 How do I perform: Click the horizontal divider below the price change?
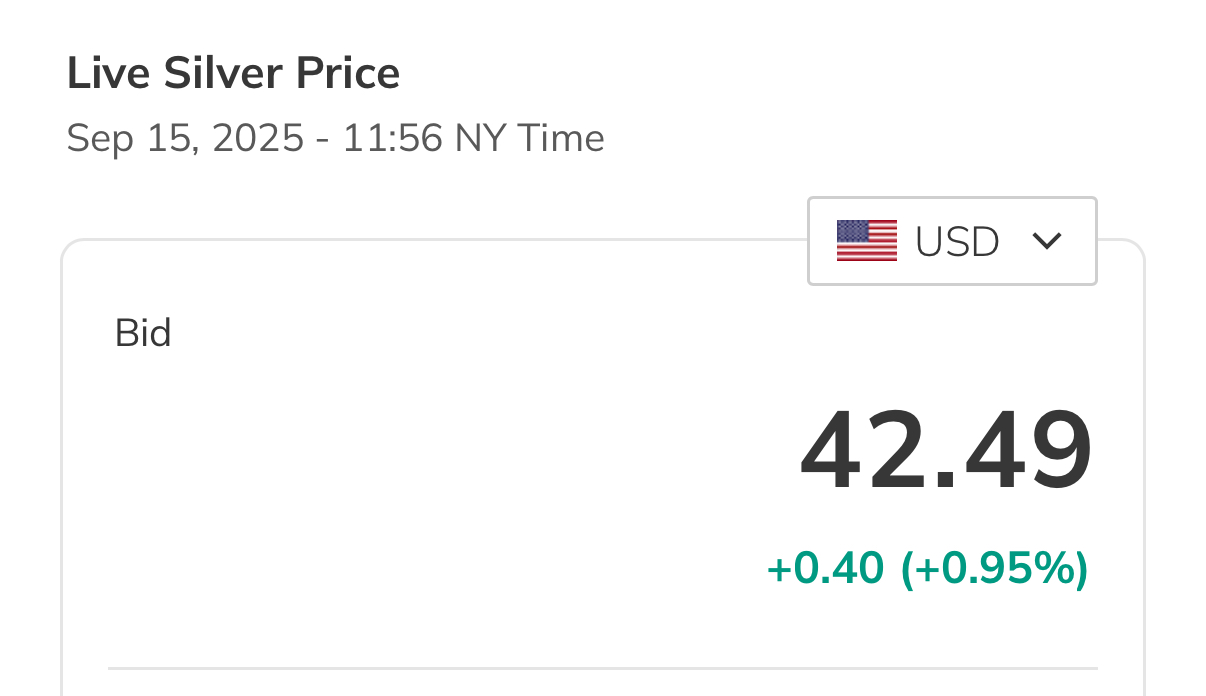pos(602,667)
